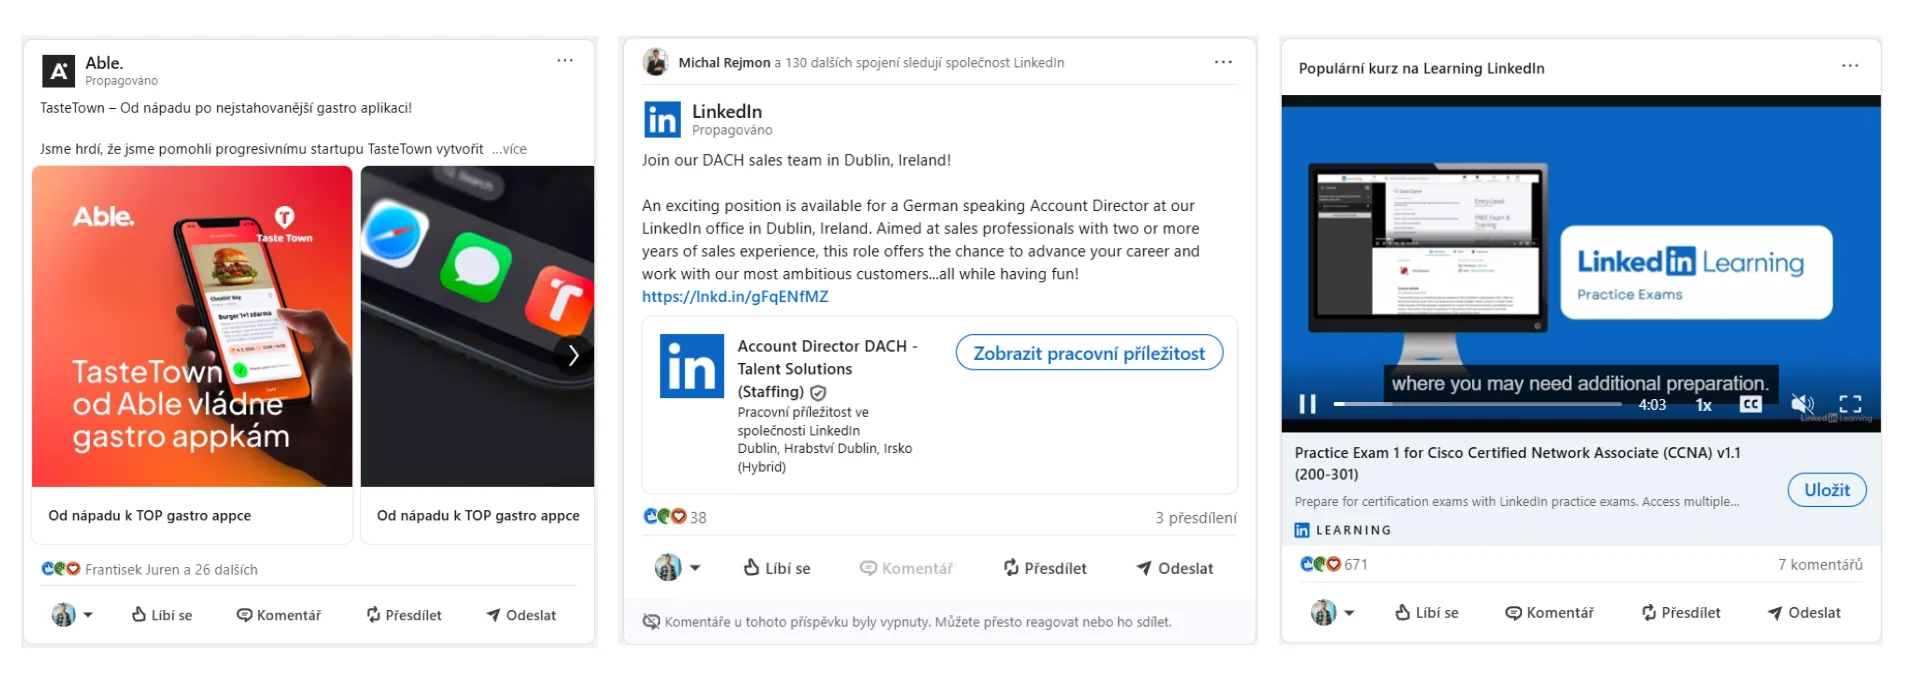Comment on the Able post
The image size is (1917, 679).
pos(279,615)
